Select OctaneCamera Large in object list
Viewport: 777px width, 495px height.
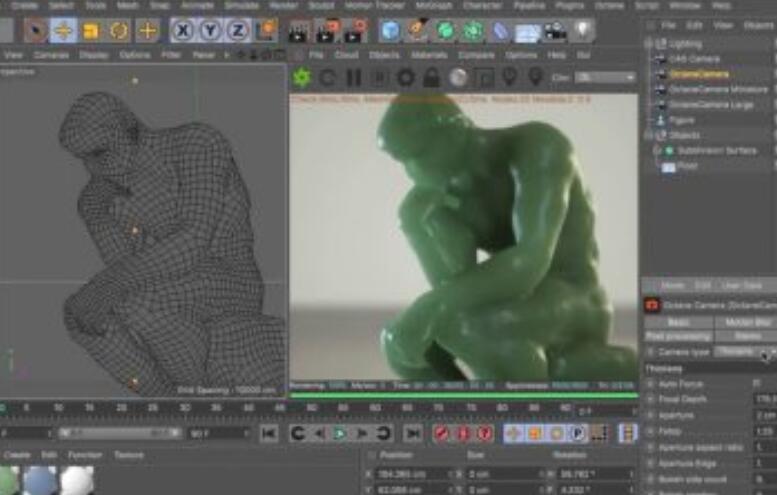(711, 105)
